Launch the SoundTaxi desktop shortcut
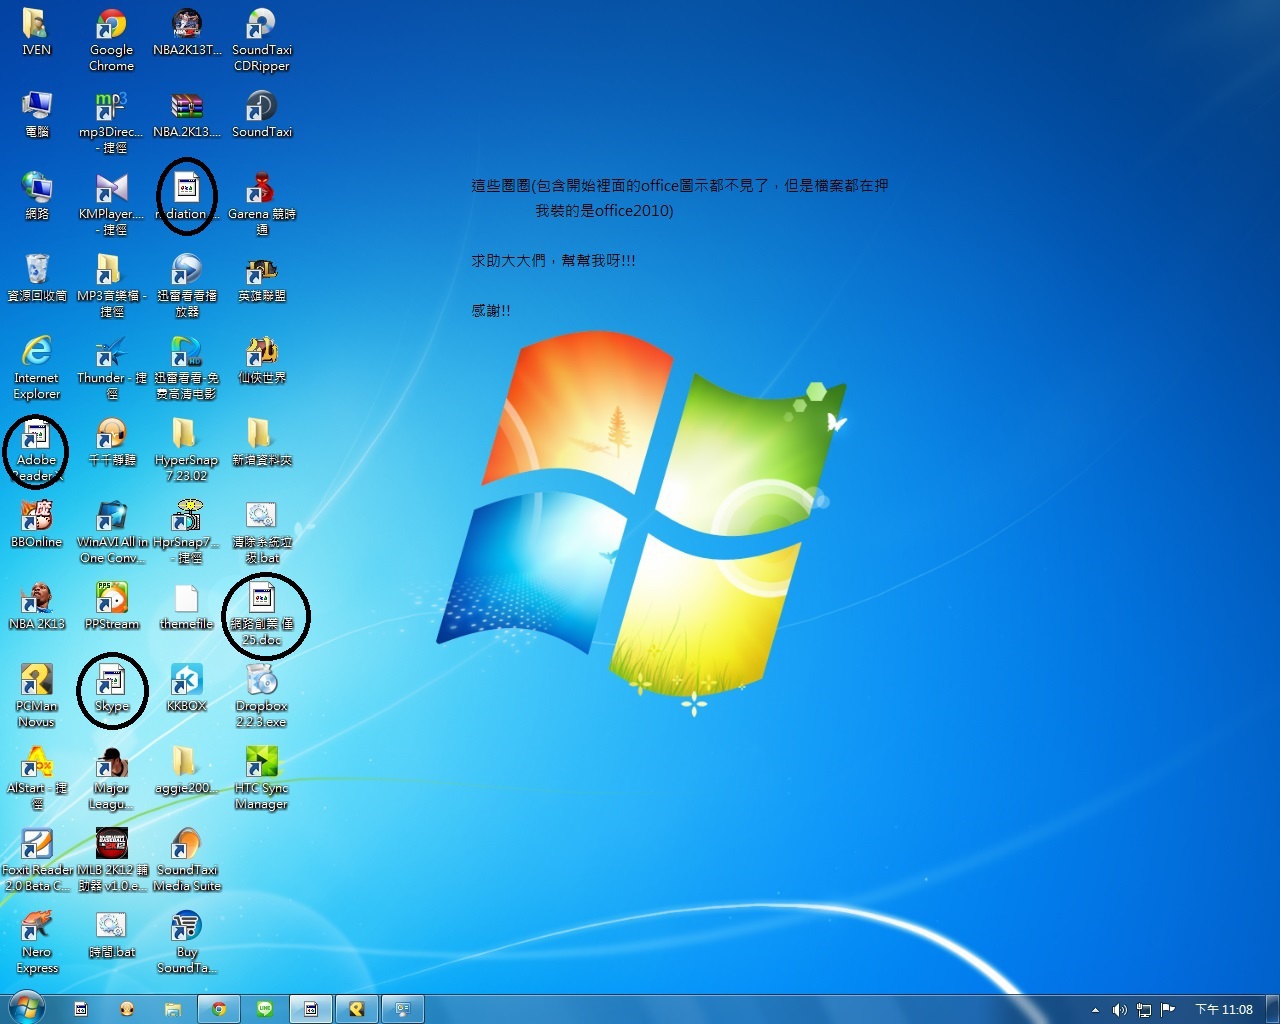This screenshot has width=1280, height=1024. coord(261,115)
